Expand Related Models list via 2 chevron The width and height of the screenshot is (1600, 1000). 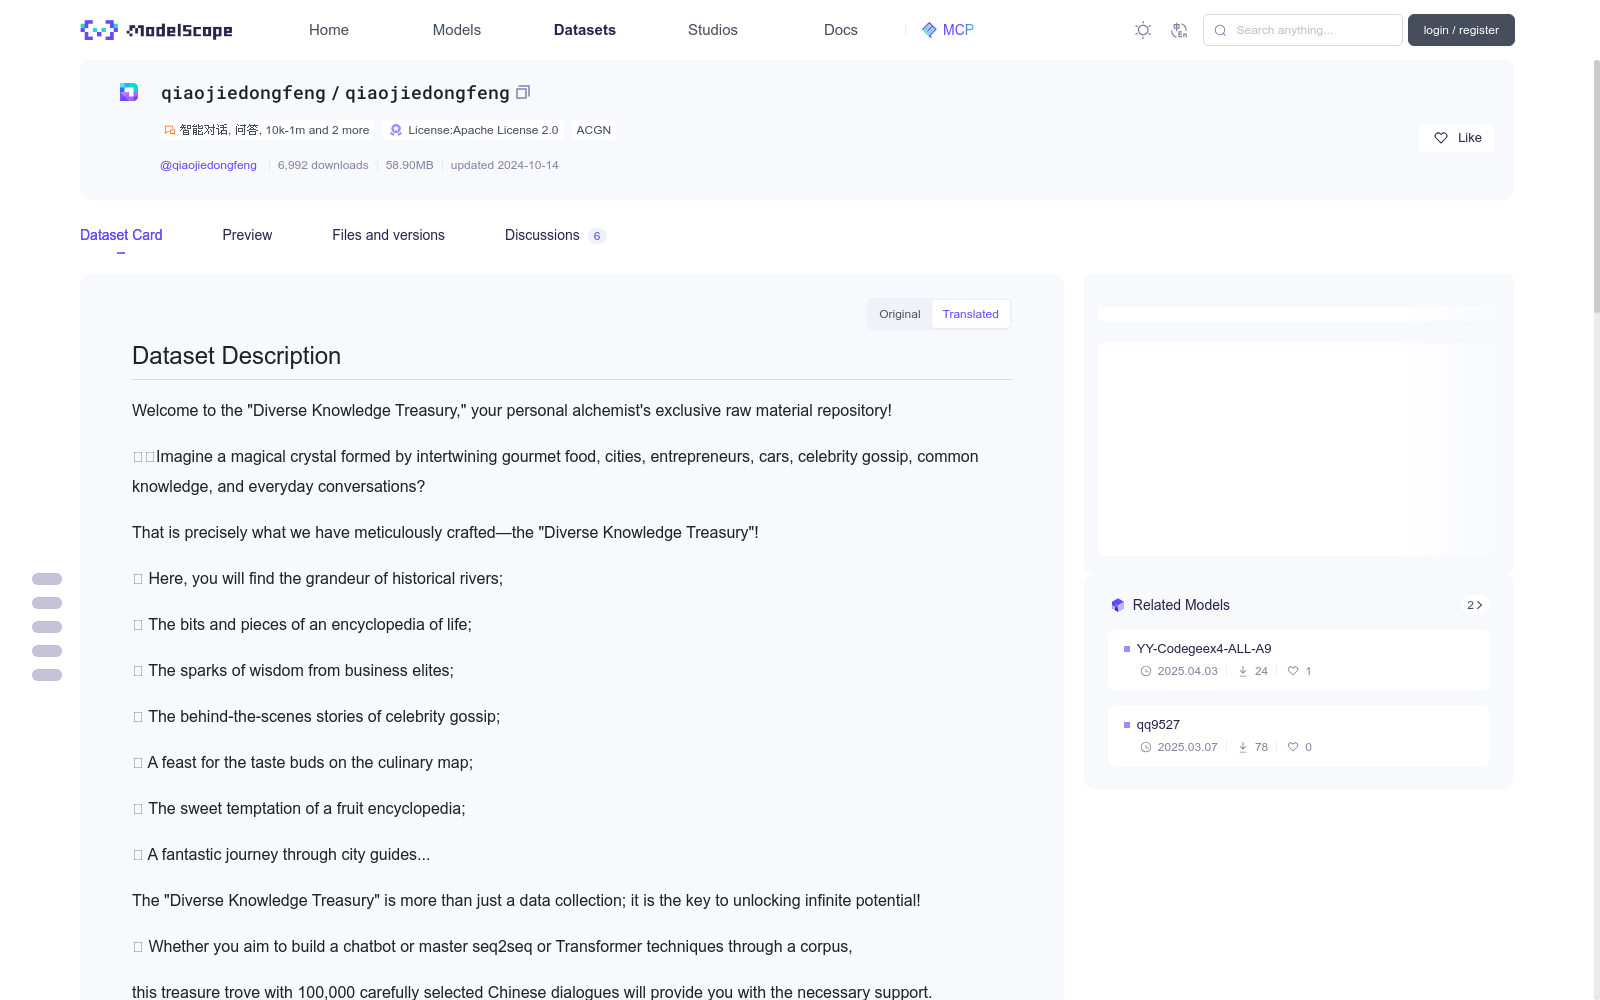point(1475,605)
